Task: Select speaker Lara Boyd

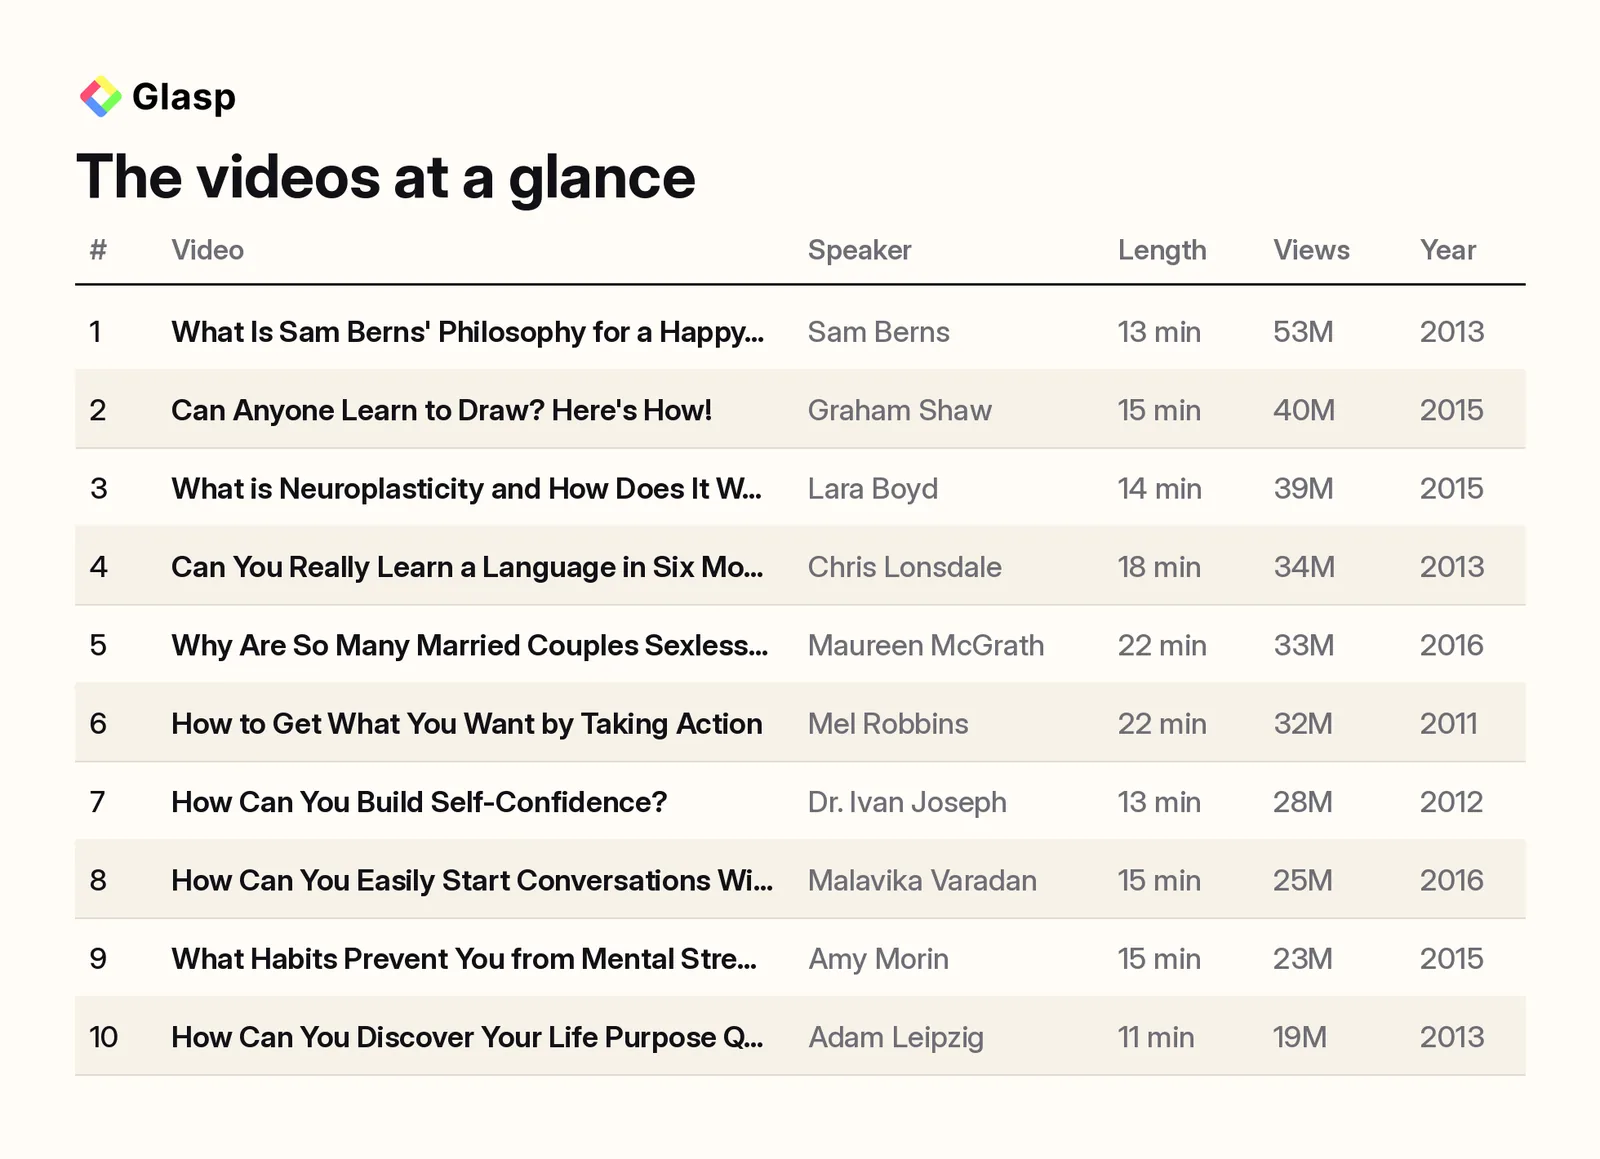Action: 873,489
